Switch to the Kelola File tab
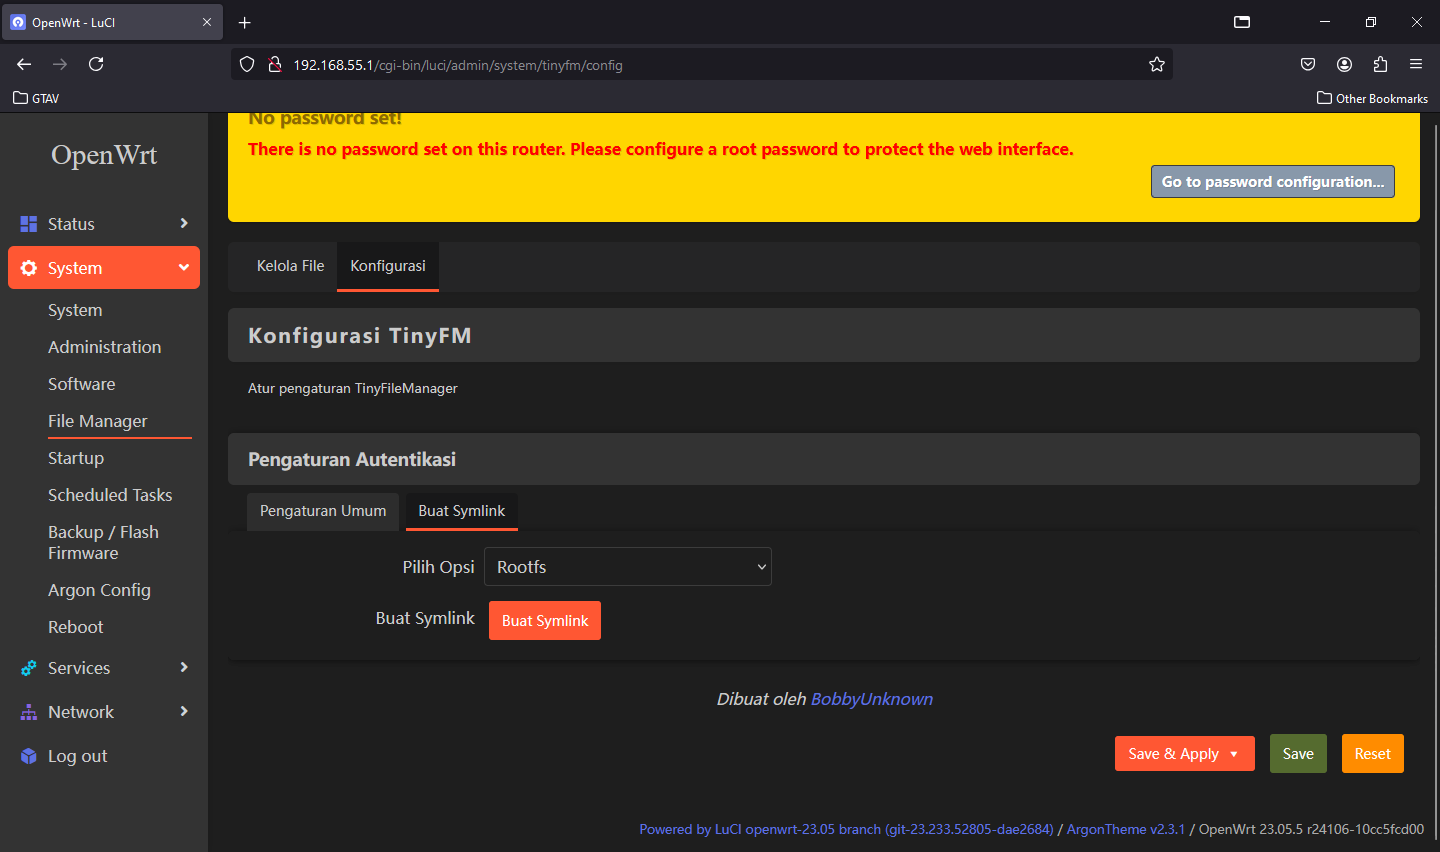Image resolution: width=1440 pixels, height=852 pixels. click(291, 266)
